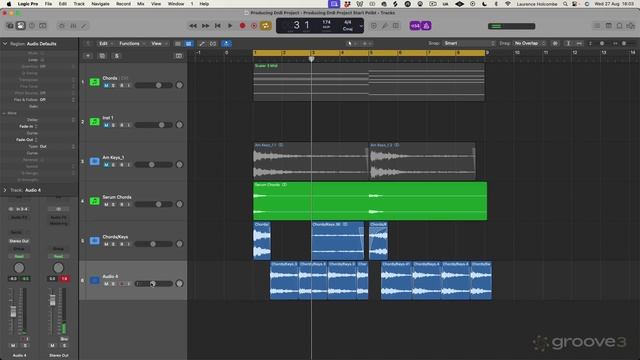
Task: Click the Audio 4 track pan knob
Action: point(179,283)
